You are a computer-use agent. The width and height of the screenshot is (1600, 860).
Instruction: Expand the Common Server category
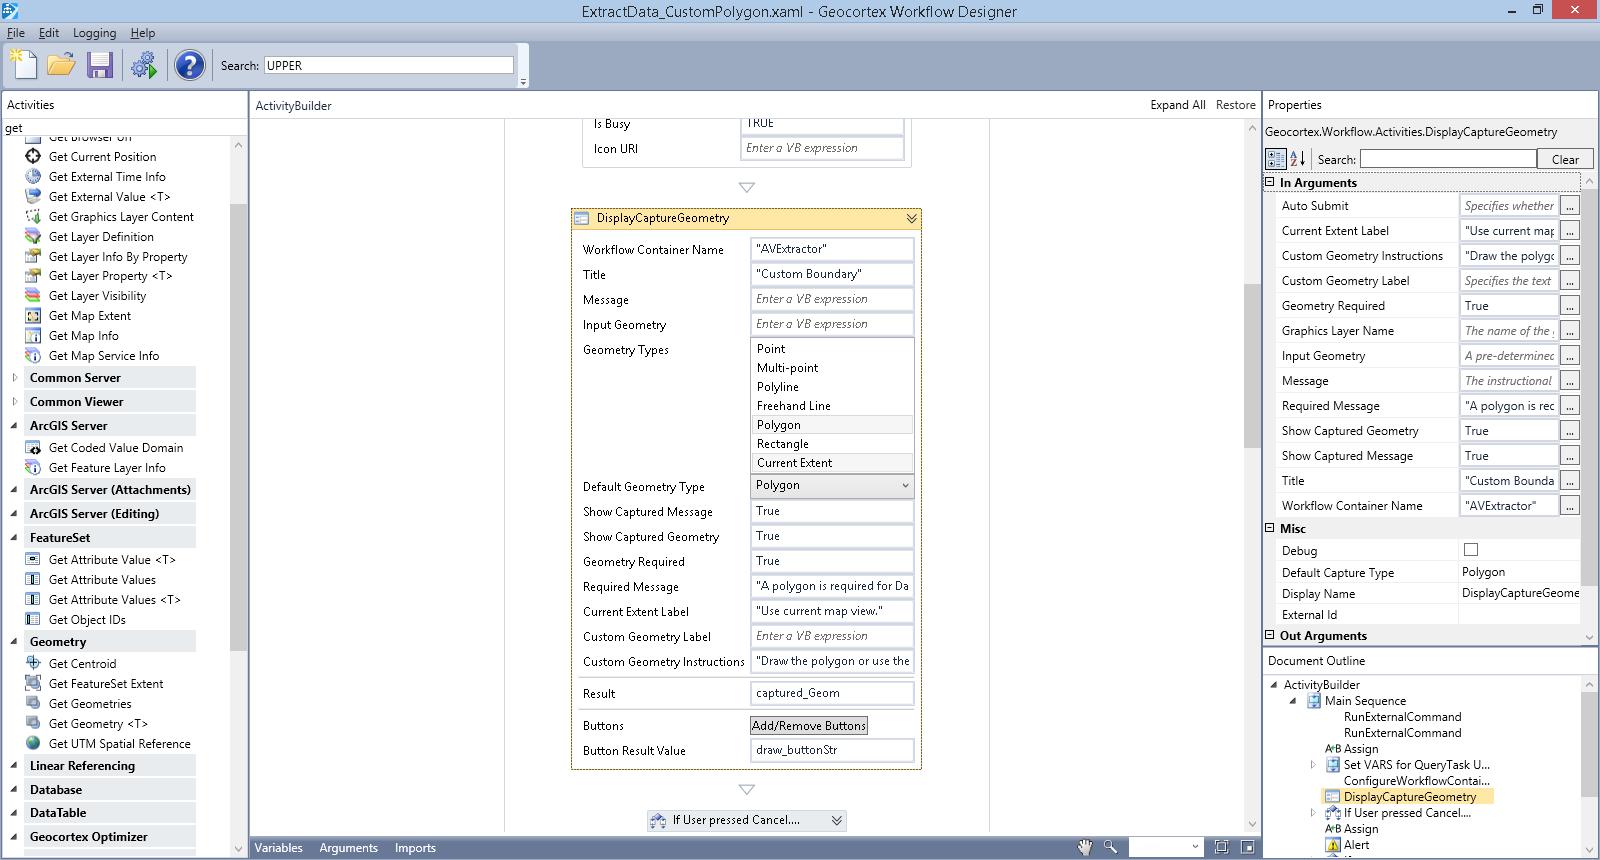(14, 378)
